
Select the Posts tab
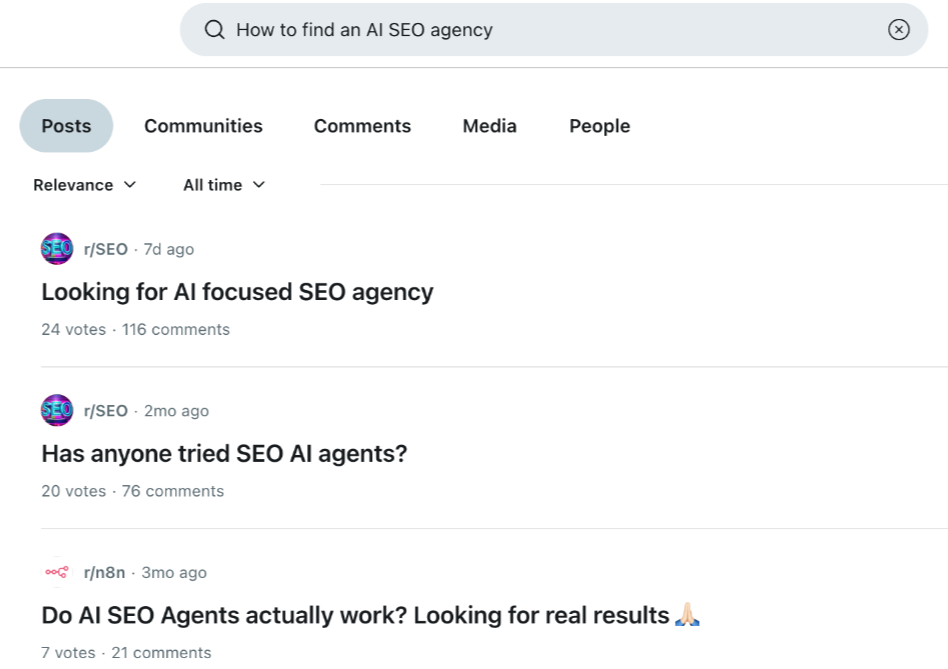66,126
